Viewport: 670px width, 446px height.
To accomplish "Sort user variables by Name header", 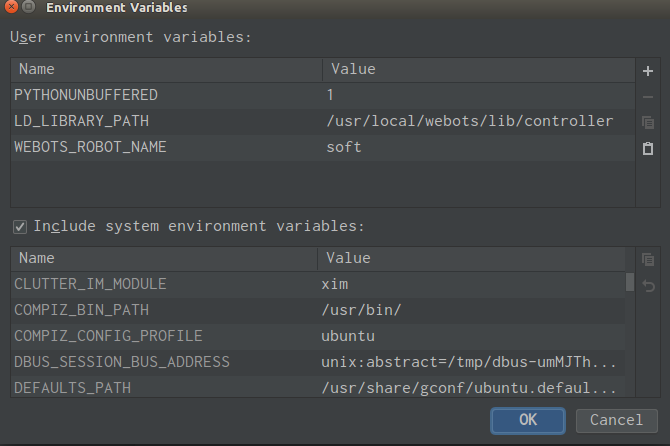I will coord(166,70).
